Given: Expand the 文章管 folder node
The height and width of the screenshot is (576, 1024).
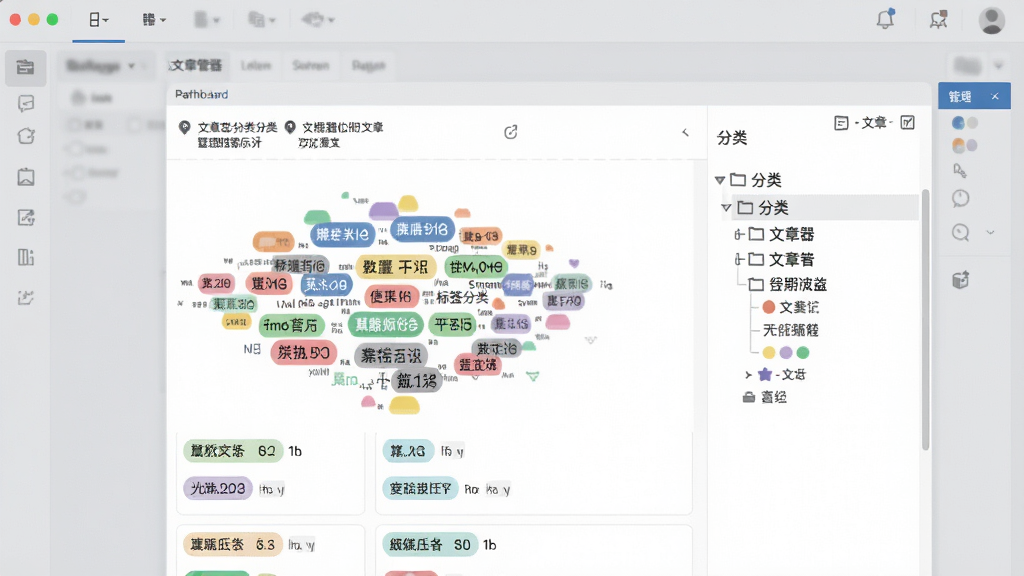Looking at the screenshot, I should click(739, 259).
